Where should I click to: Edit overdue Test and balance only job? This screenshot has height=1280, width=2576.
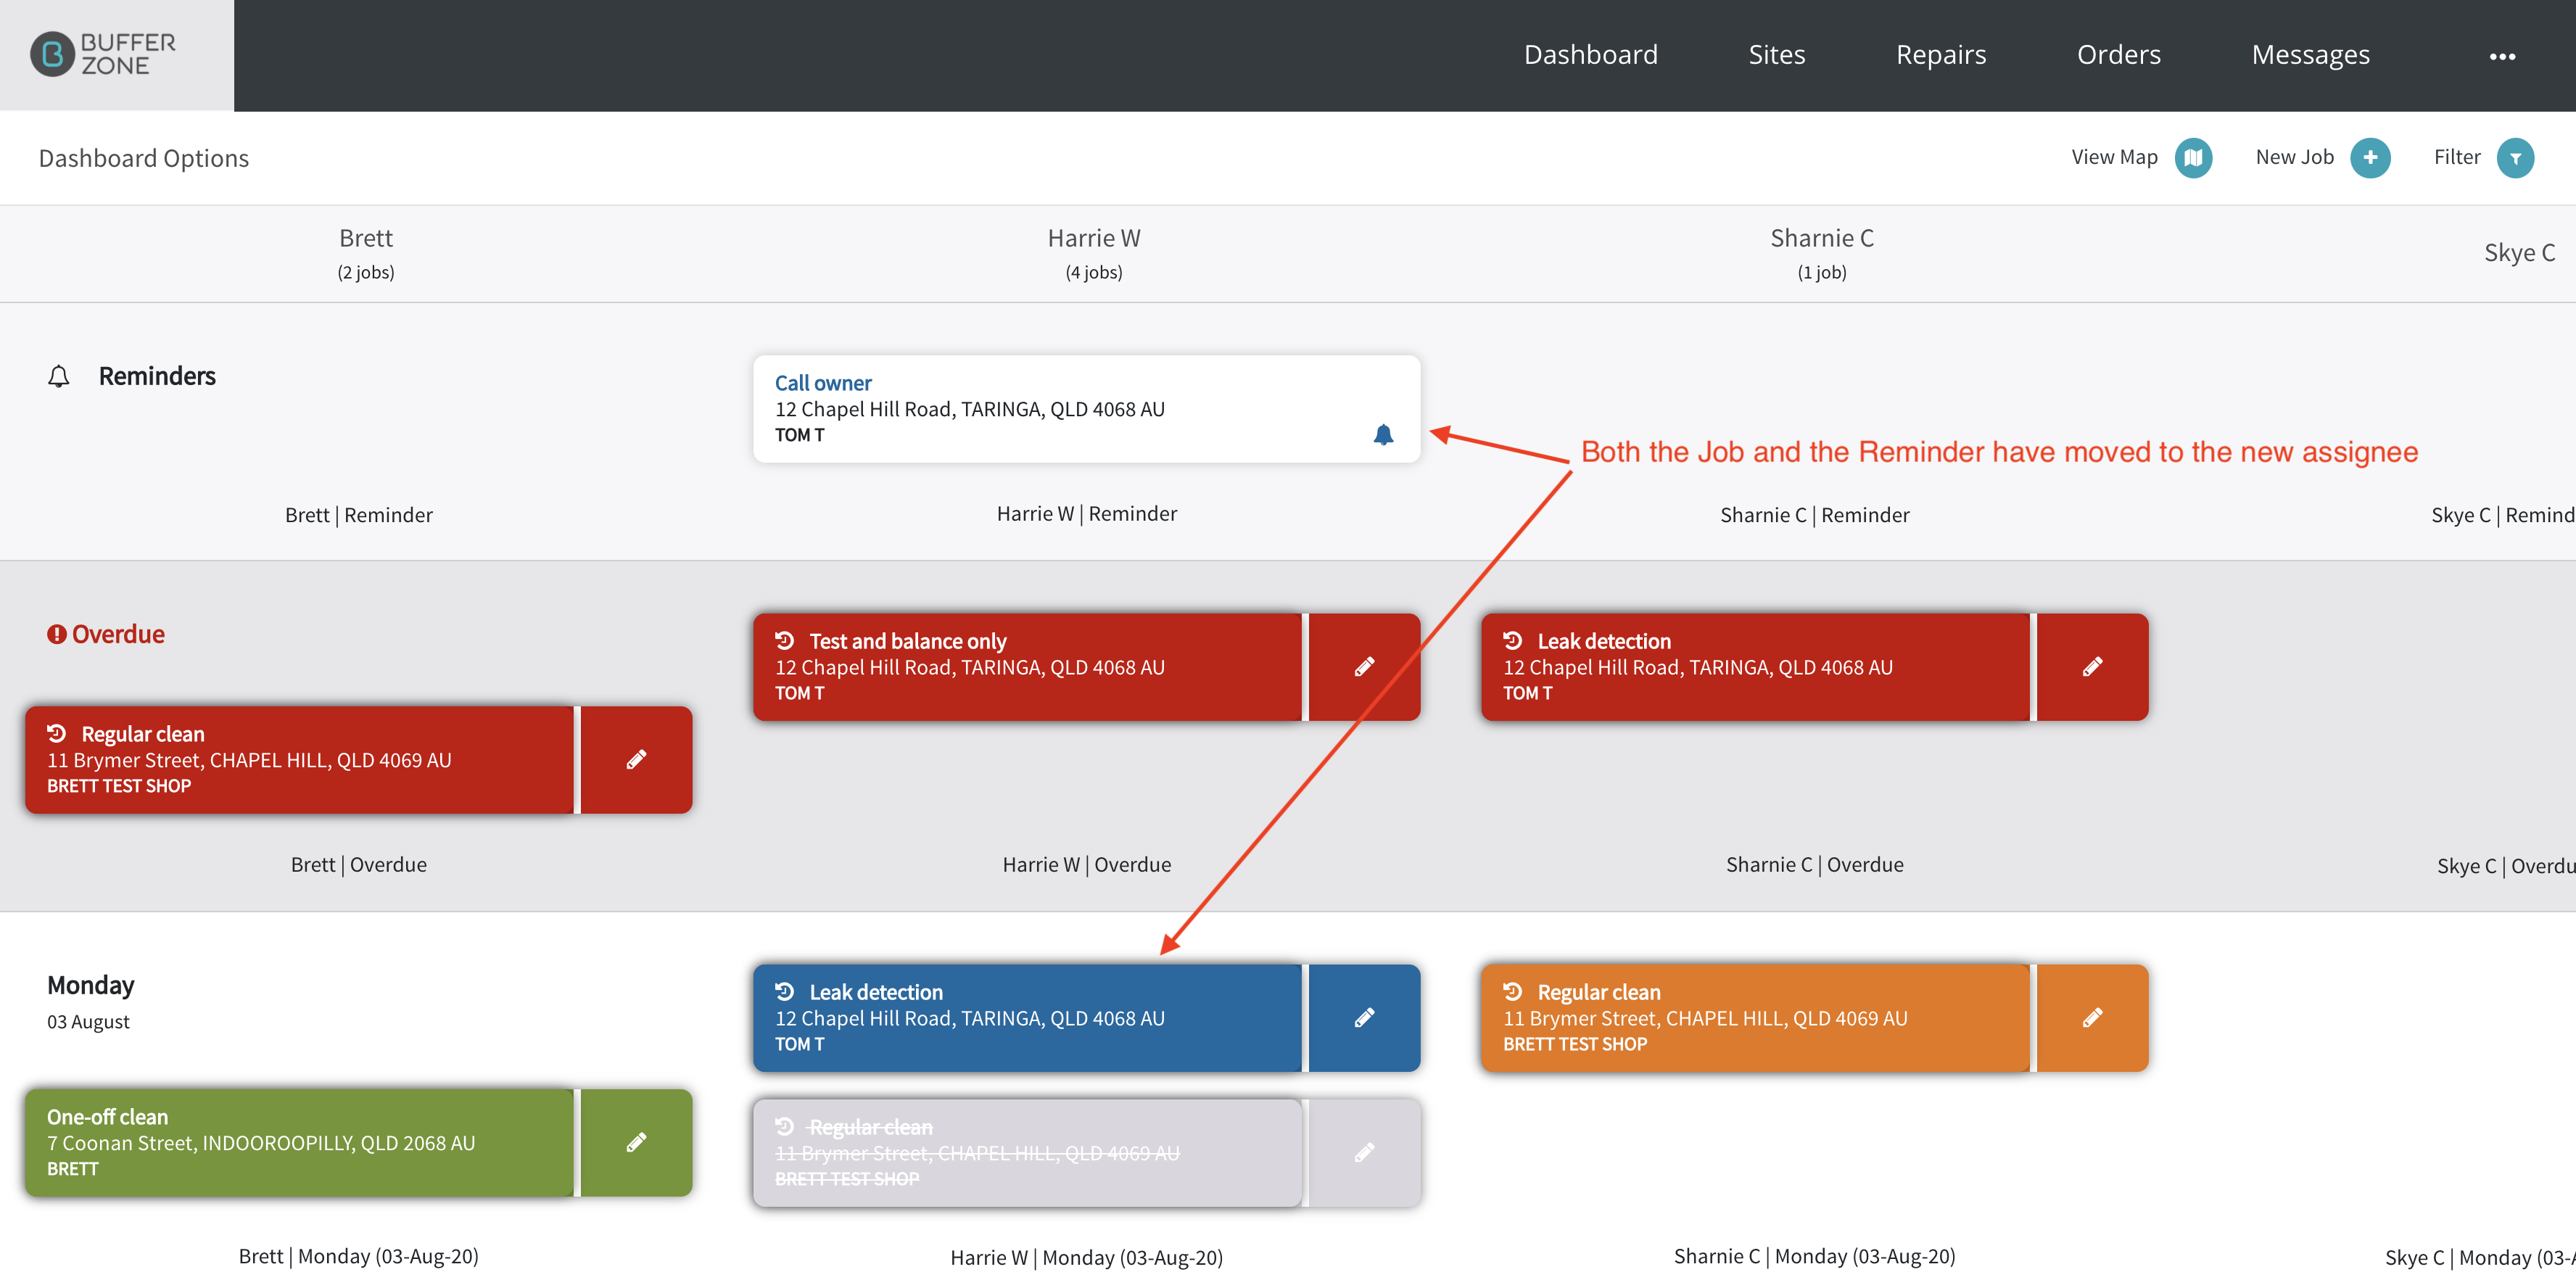1364,667
